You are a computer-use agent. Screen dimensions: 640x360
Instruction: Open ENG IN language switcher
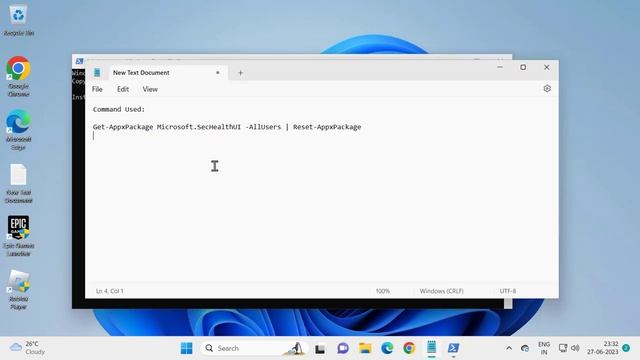point(544,348)
